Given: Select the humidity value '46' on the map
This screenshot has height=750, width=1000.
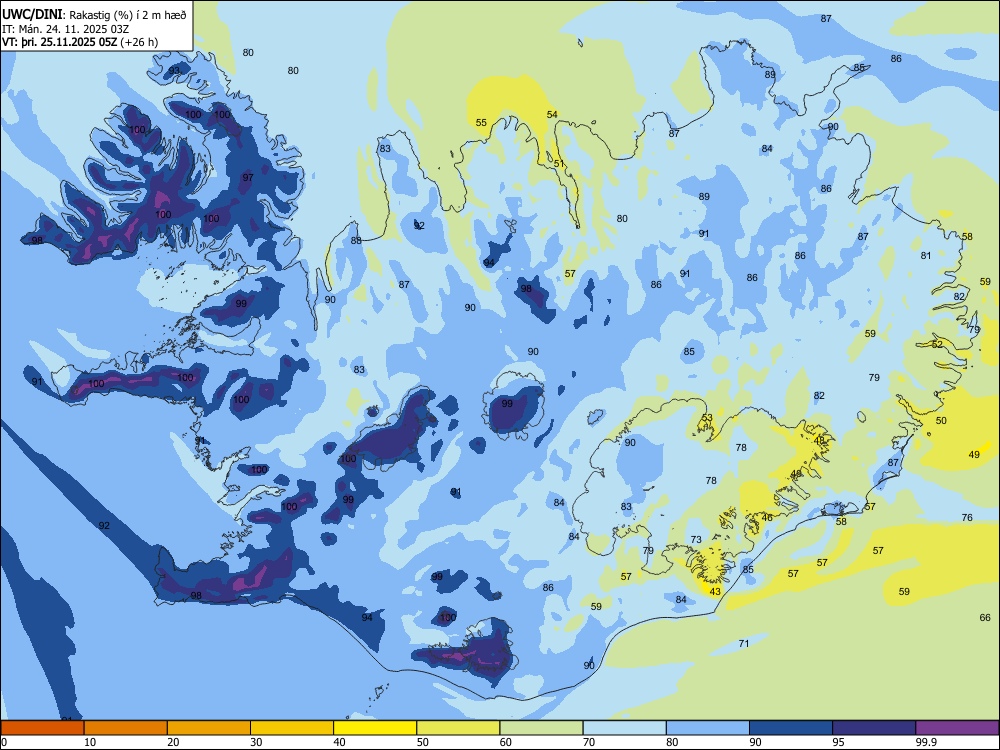Looking at the screenshot, I should pyautogui.click(x=767, y=518).
